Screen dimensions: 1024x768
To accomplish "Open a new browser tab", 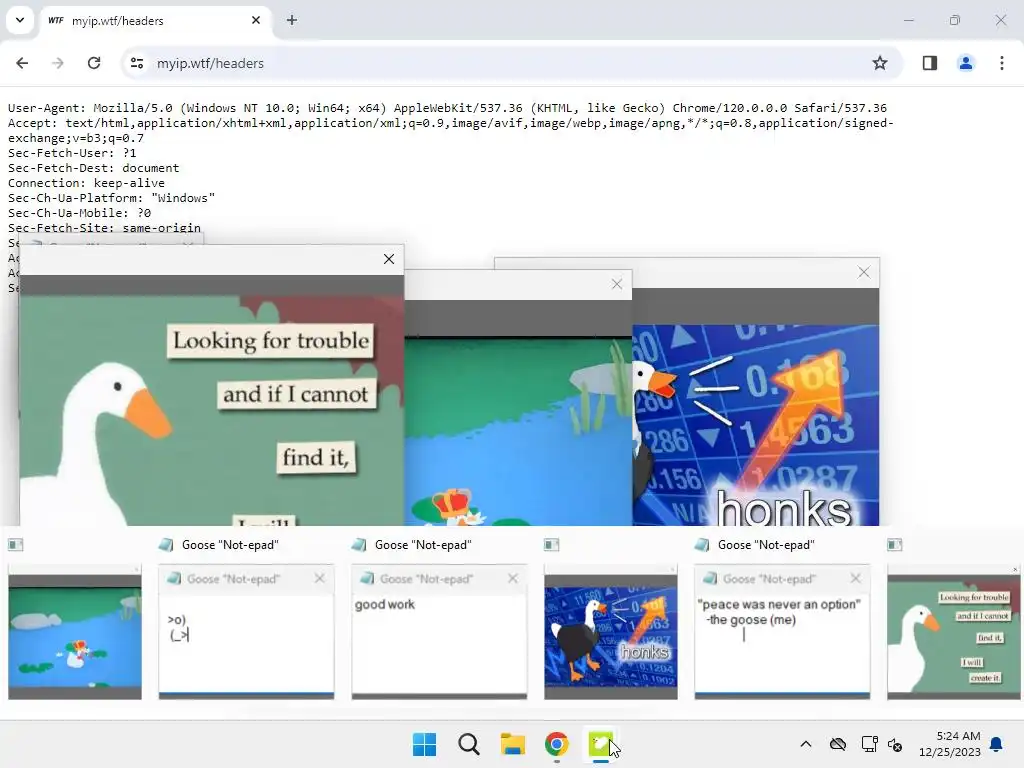I will coord(292,20).
